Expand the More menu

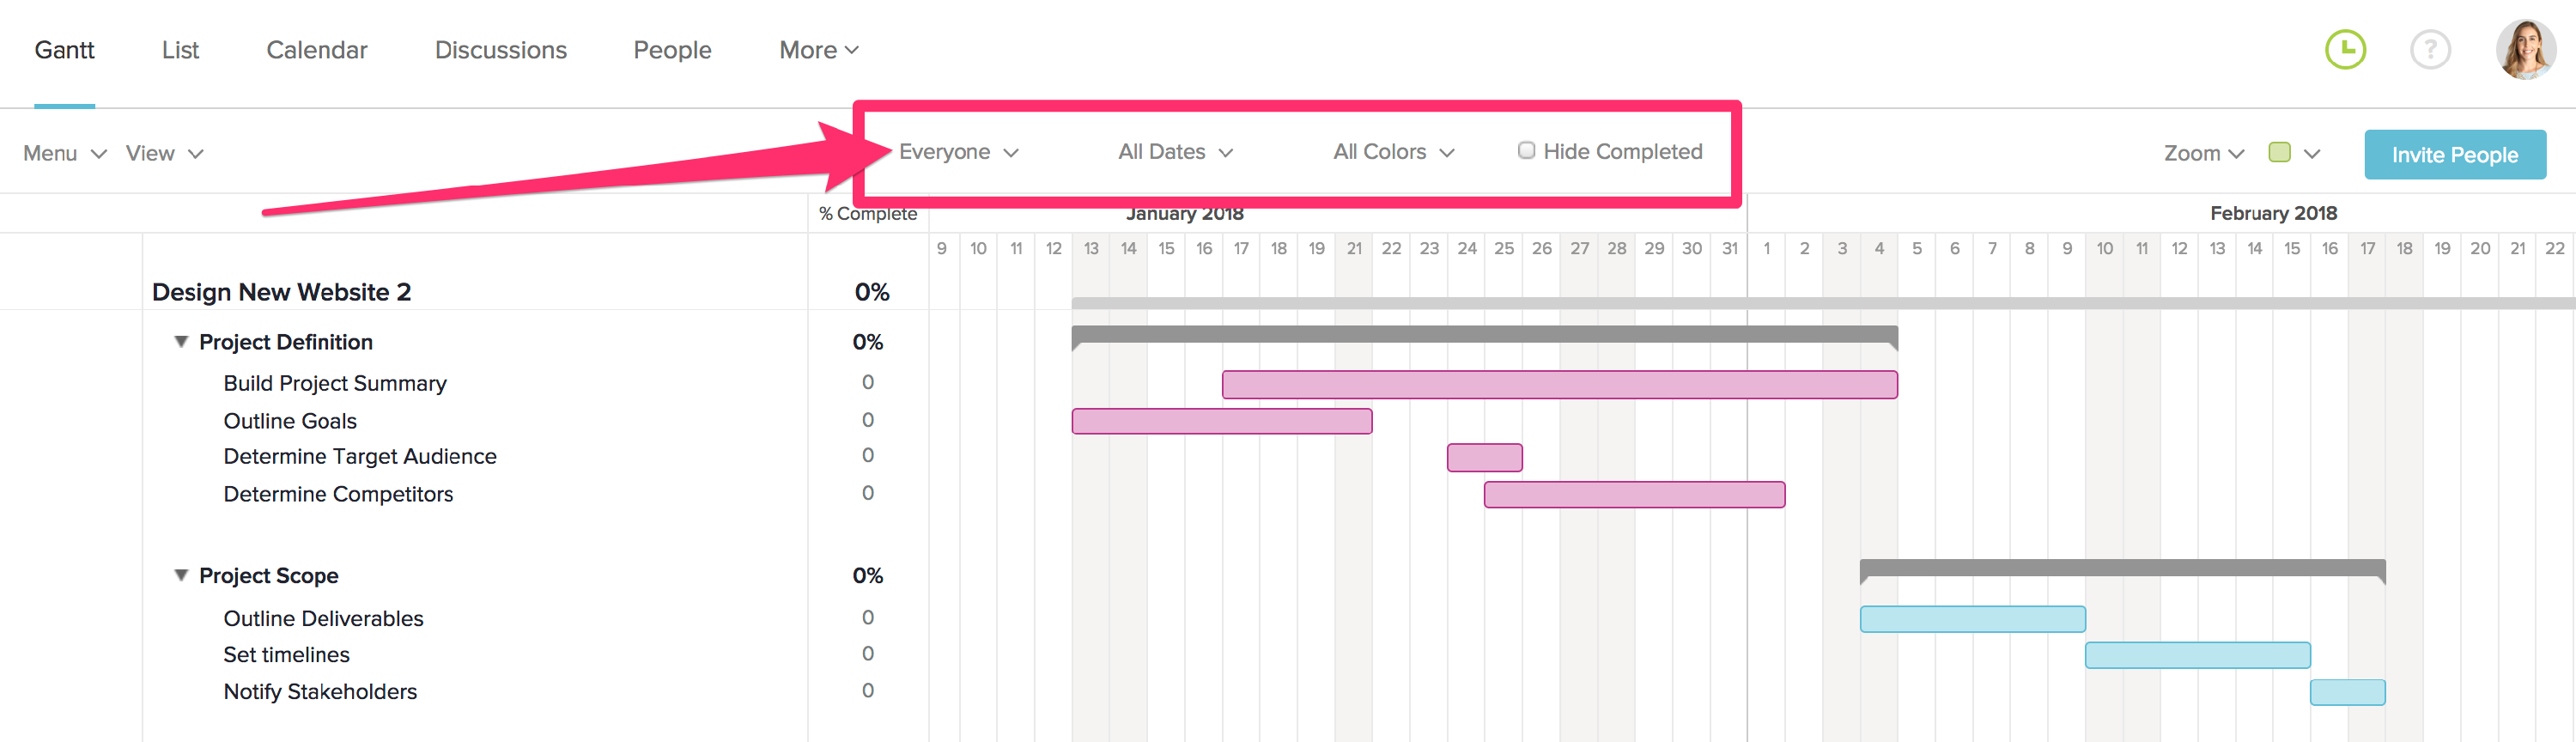pyautogui.click(x=818, y=49)
